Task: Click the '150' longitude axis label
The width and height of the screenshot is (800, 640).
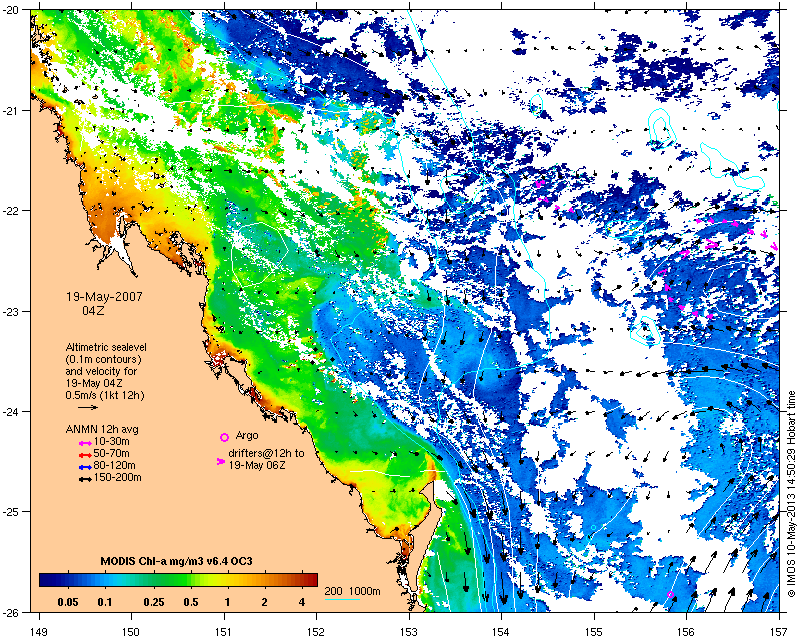Action: click(131, 632)
